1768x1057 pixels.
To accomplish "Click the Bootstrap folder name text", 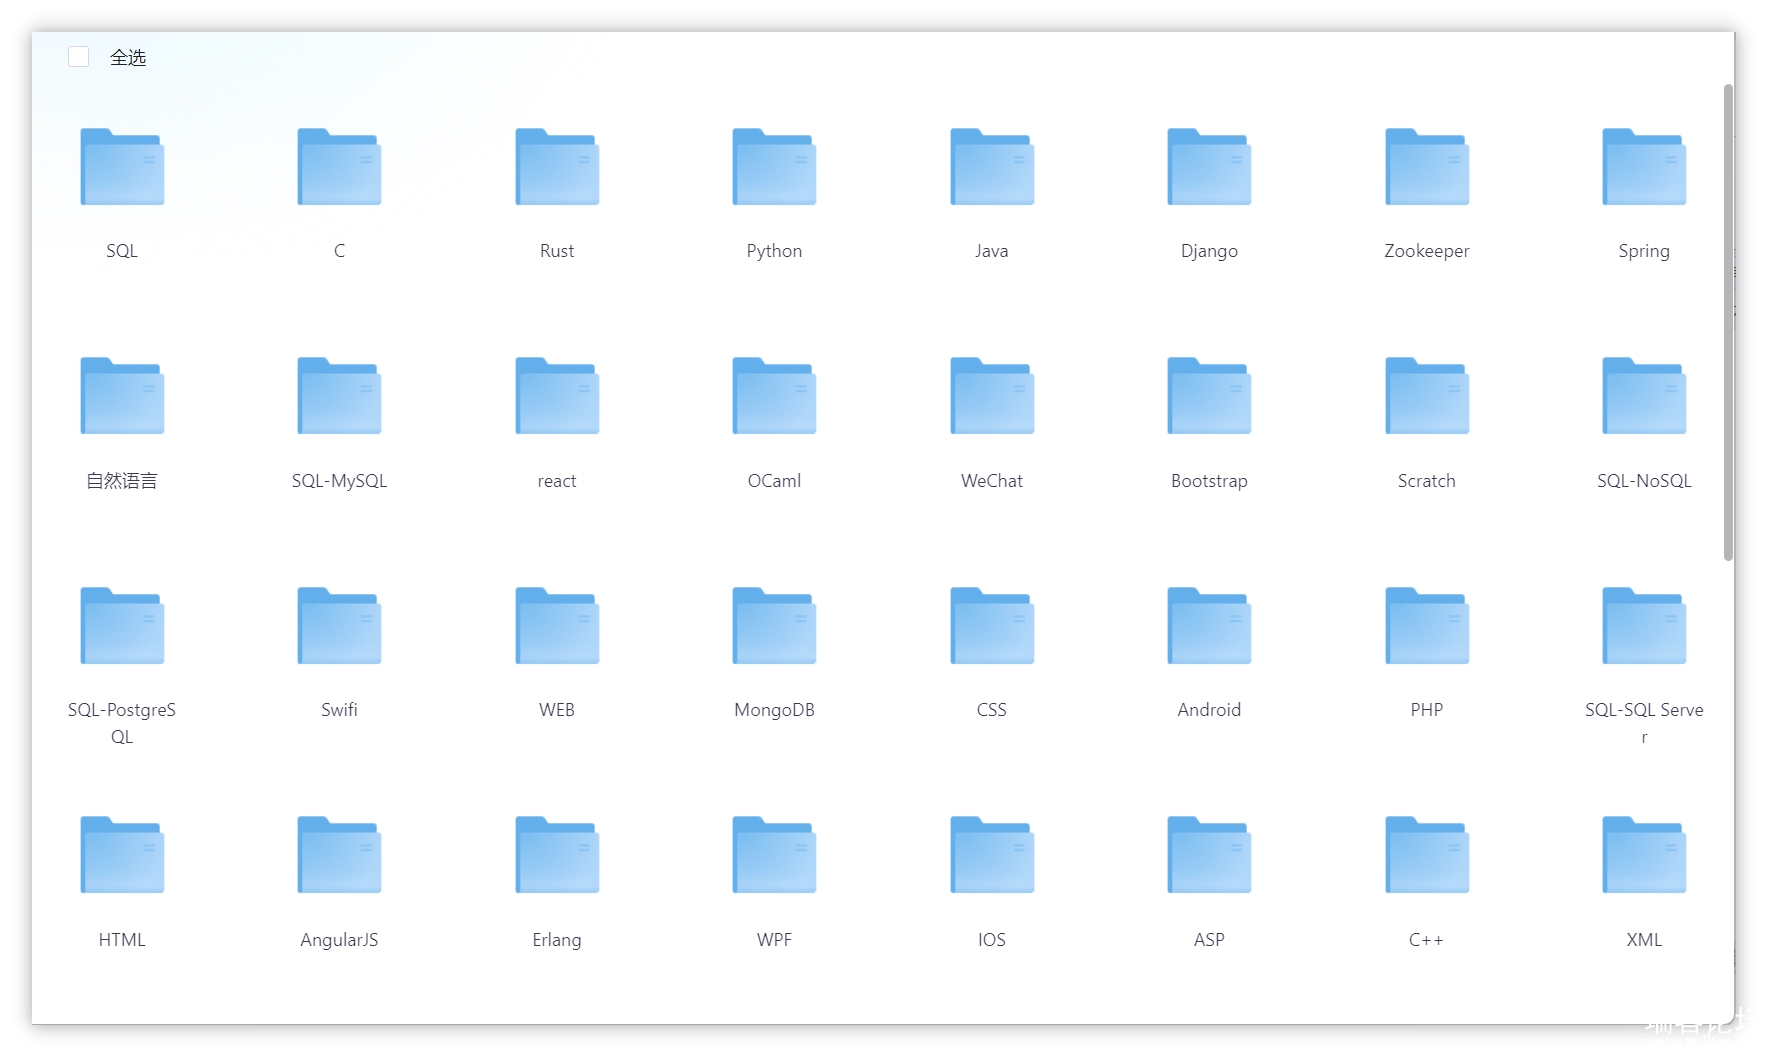I will 1209,481.
